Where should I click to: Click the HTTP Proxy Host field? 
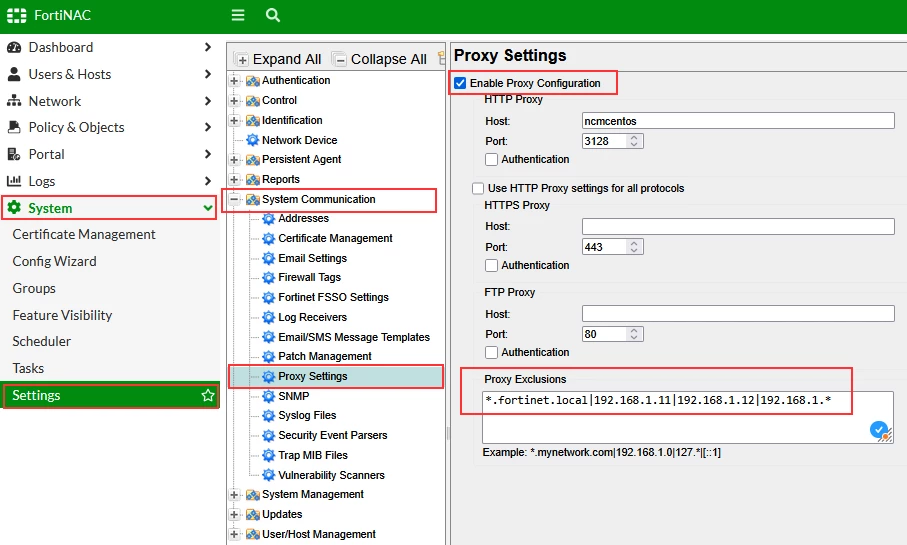(x=738, y=120)
